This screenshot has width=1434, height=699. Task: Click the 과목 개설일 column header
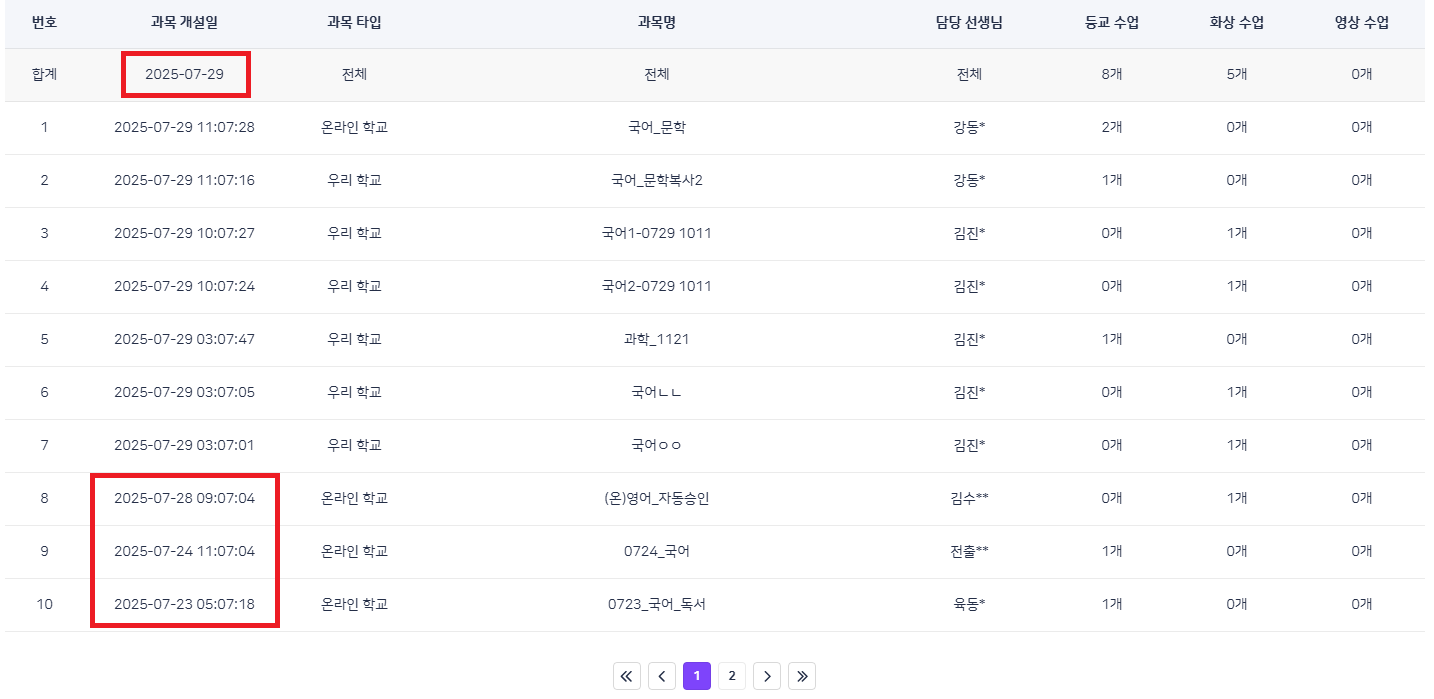pyautogui.click(x=184, y=22)
